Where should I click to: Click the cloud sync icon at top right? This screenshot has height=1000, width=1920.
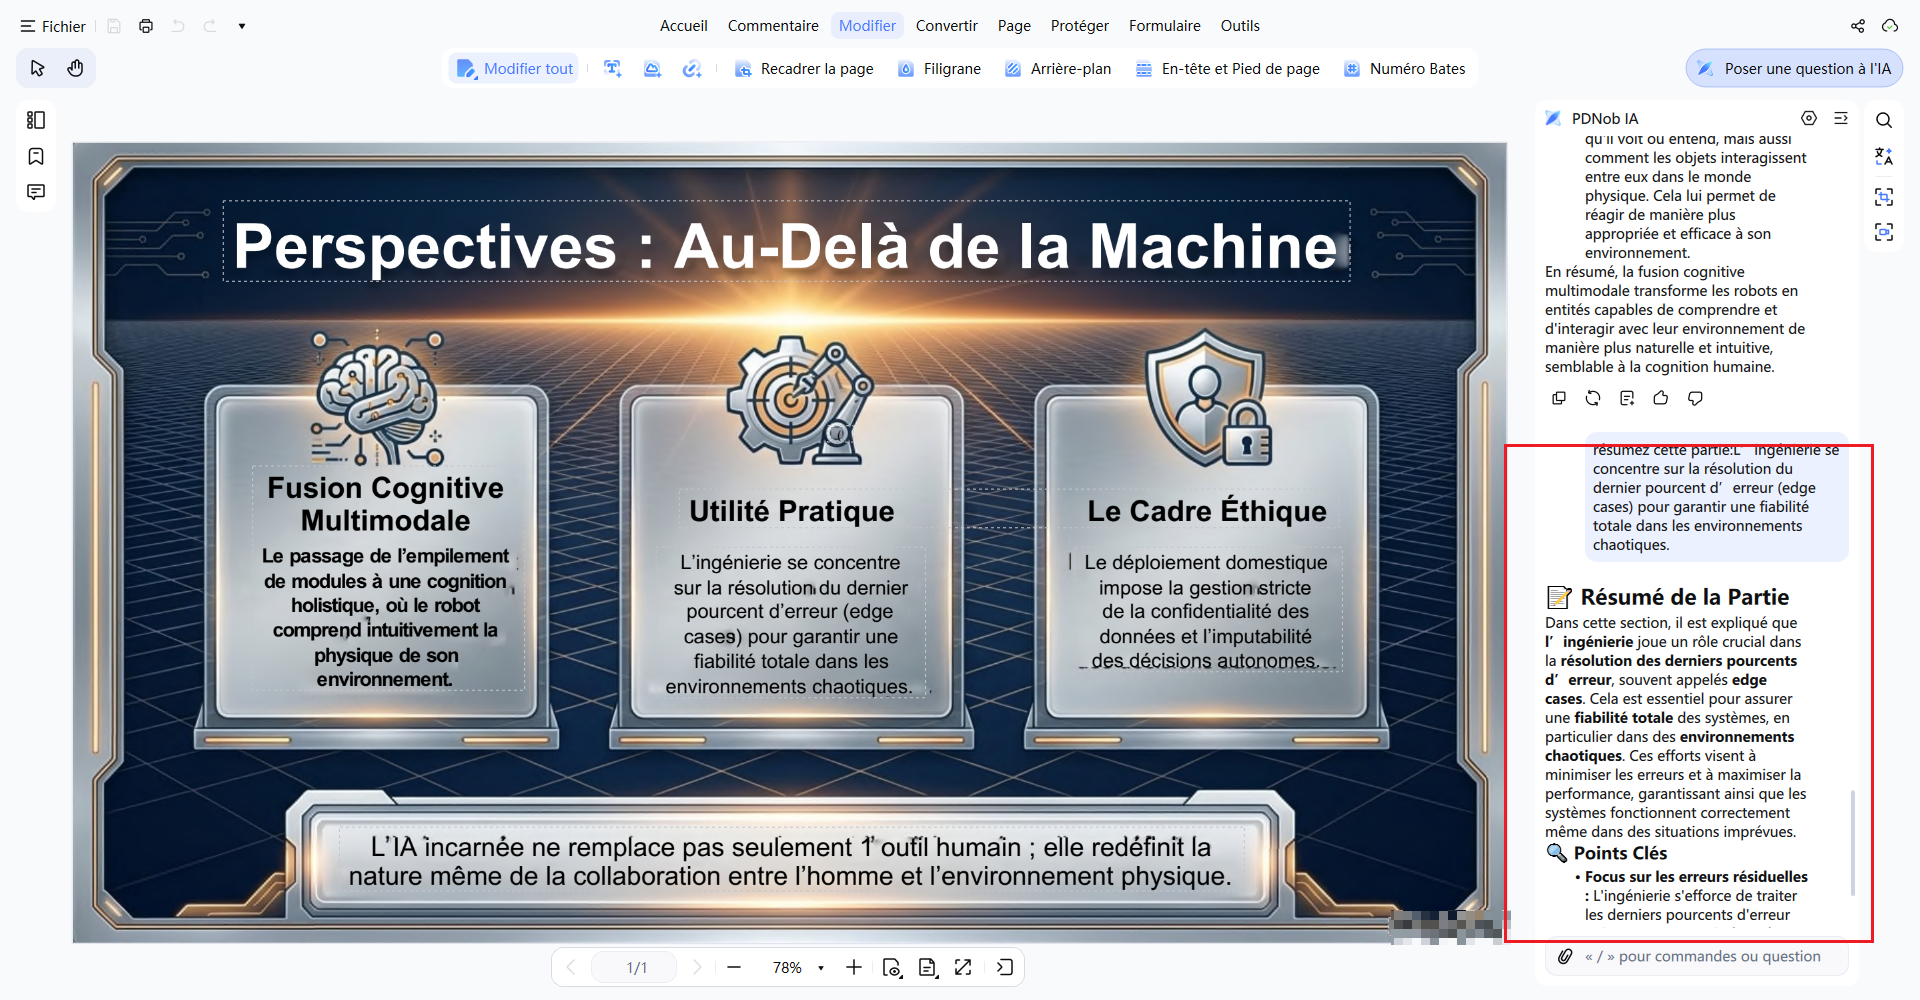pyautogui.click(x=1890, y=26)
